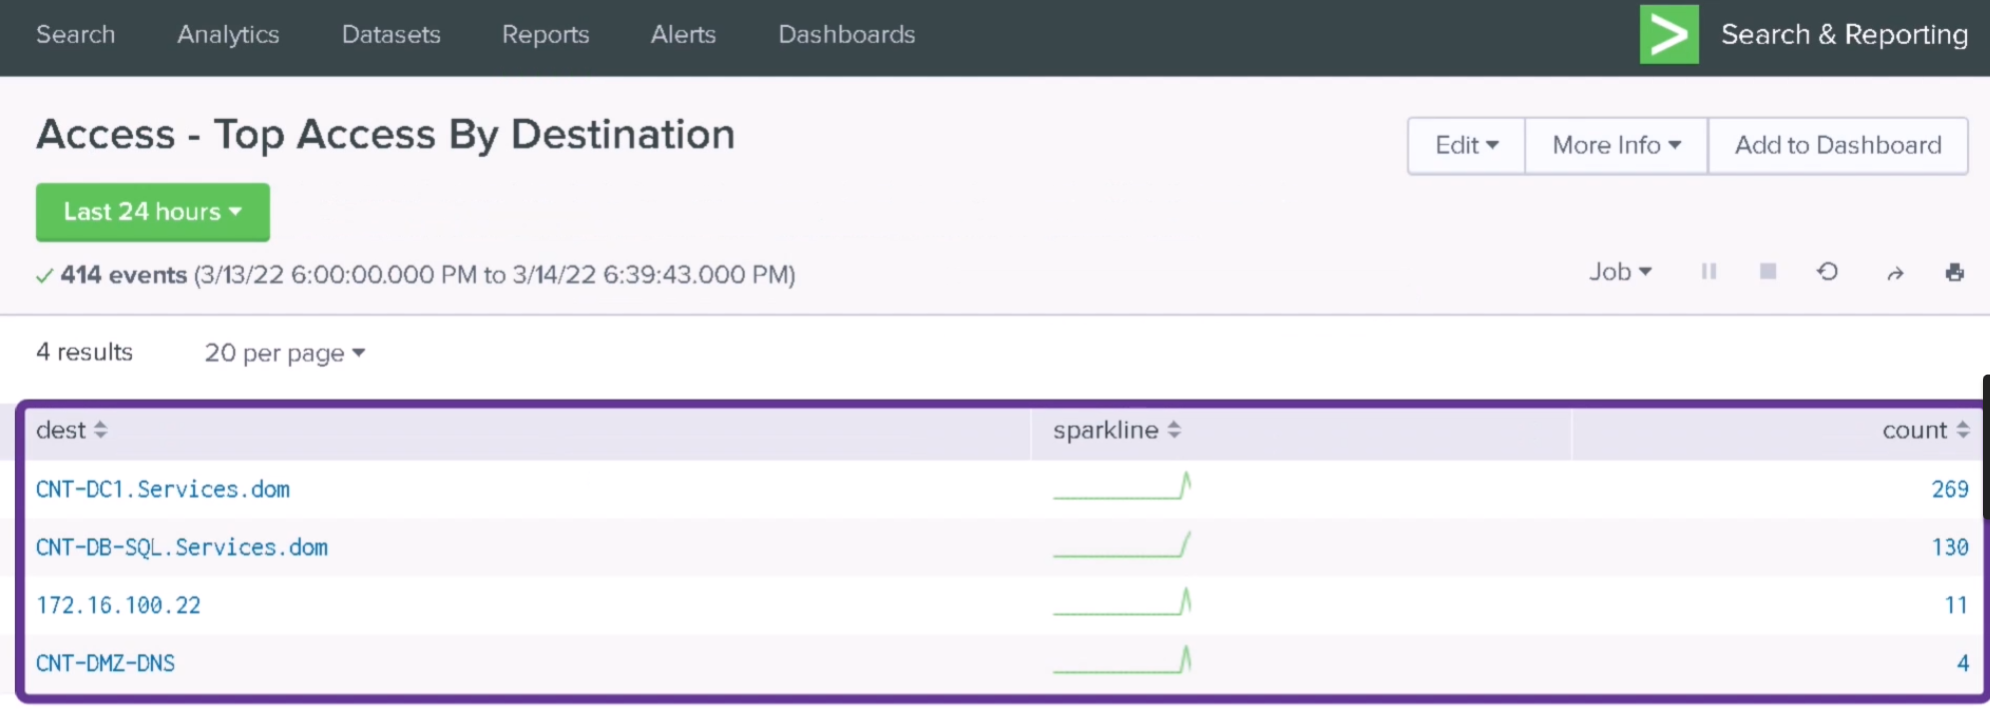
Task: Sort by the sparkline column arrows
Action: (1174, 430)
